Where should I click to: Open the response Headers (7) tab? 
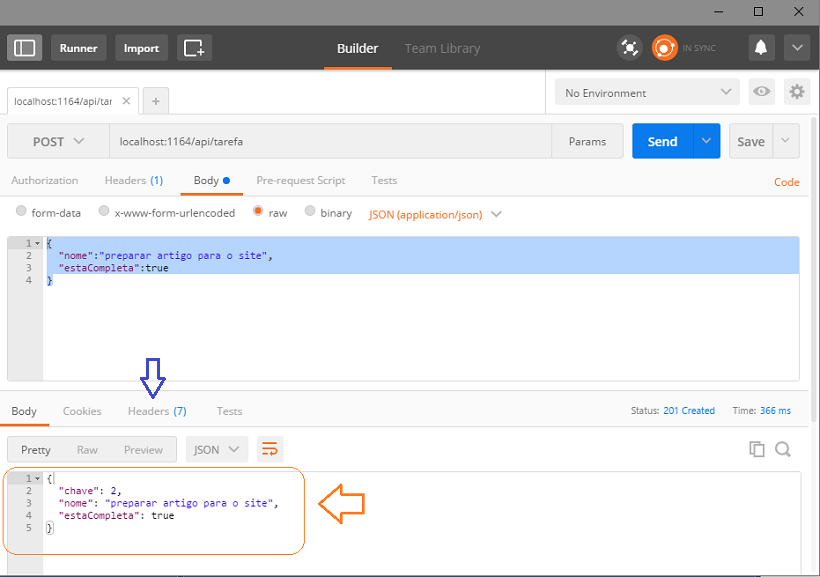click(x=156, y=411)
